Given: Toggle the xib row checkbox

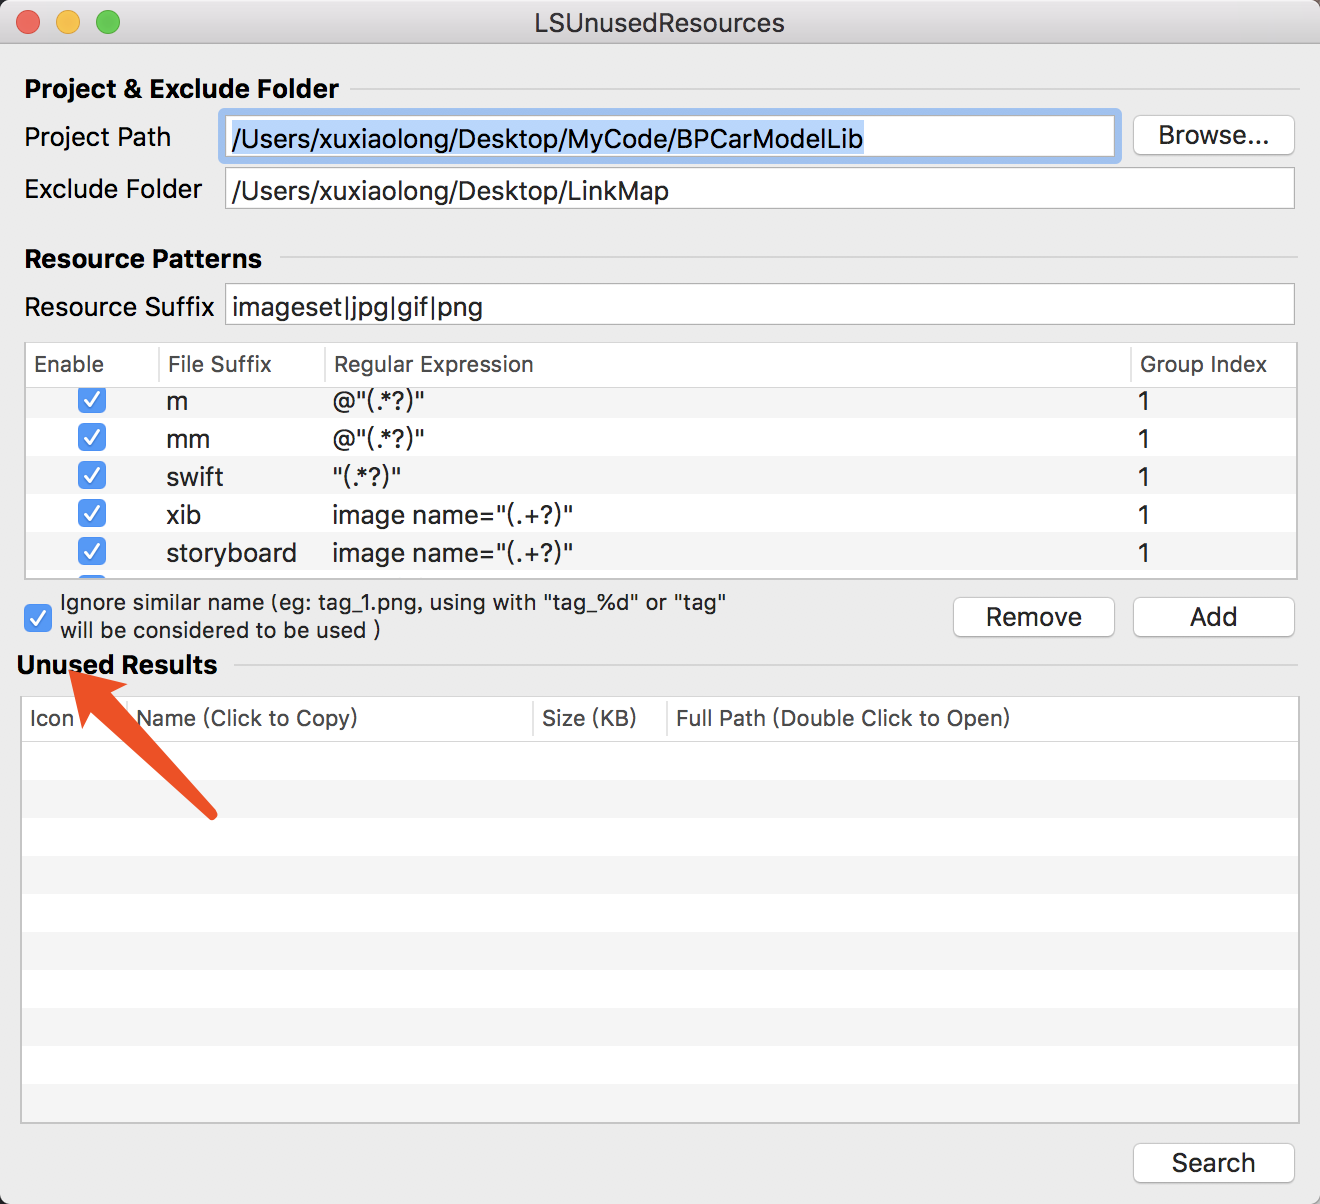Looking at the screenshot, I should pyautogui.click(x=92, y=514).
